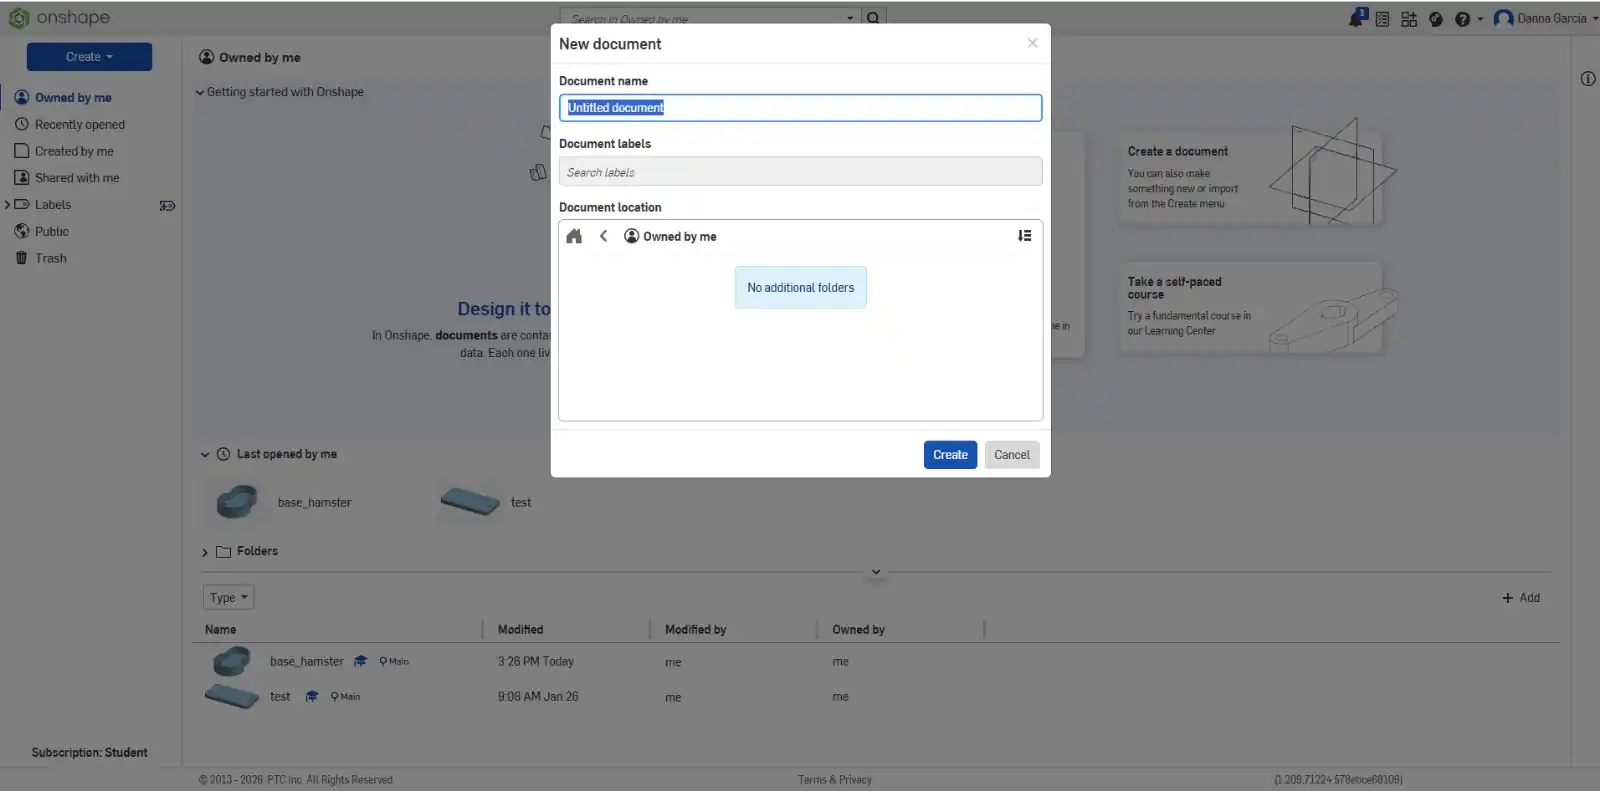This screenshot has height=791, width=1600.
Task: Click the Create button in dialog
Action: point(950,455)
